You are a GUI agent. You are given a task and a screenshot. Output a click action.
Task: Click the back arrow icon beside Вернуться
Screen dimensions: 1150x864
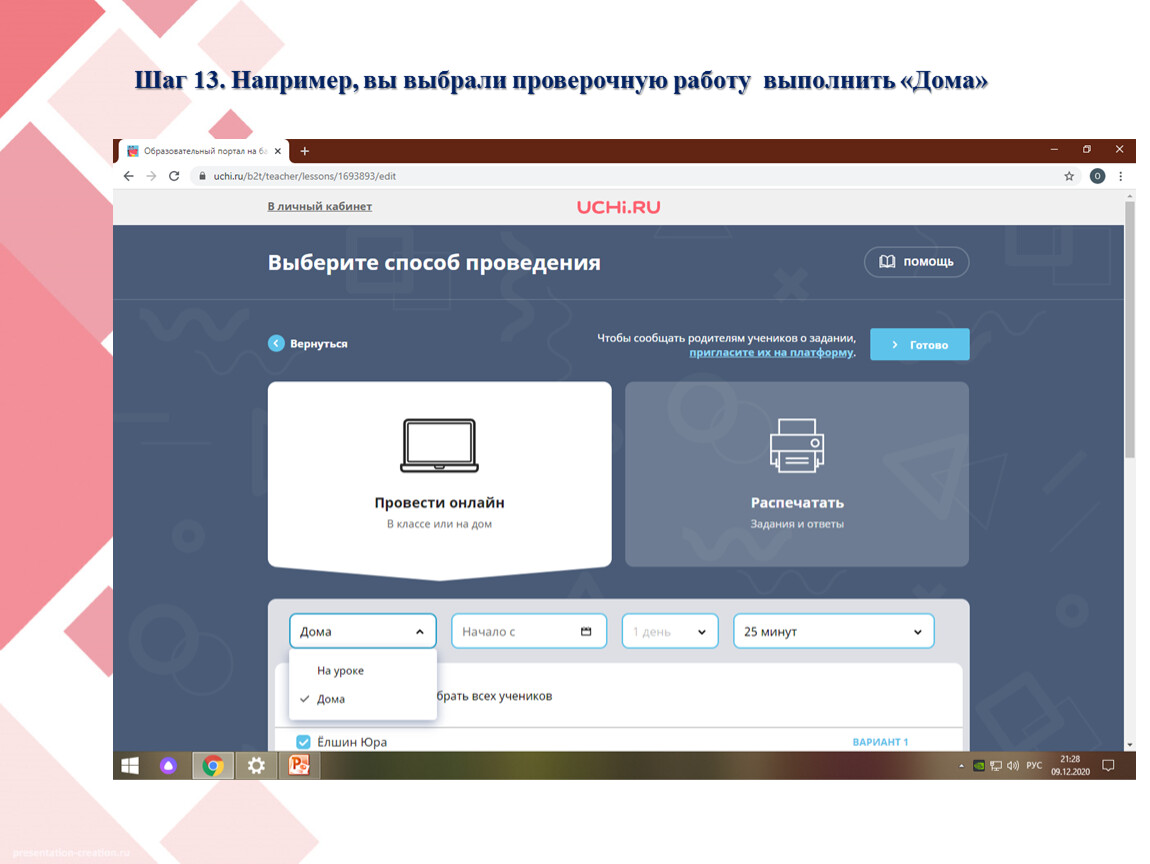276,343
